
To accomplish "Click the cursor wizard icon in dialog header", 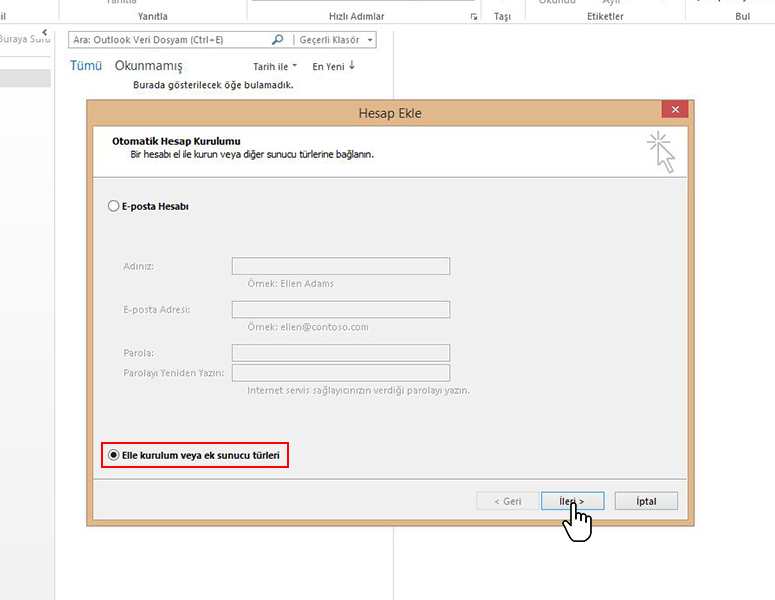I will (x=661, y=152).
